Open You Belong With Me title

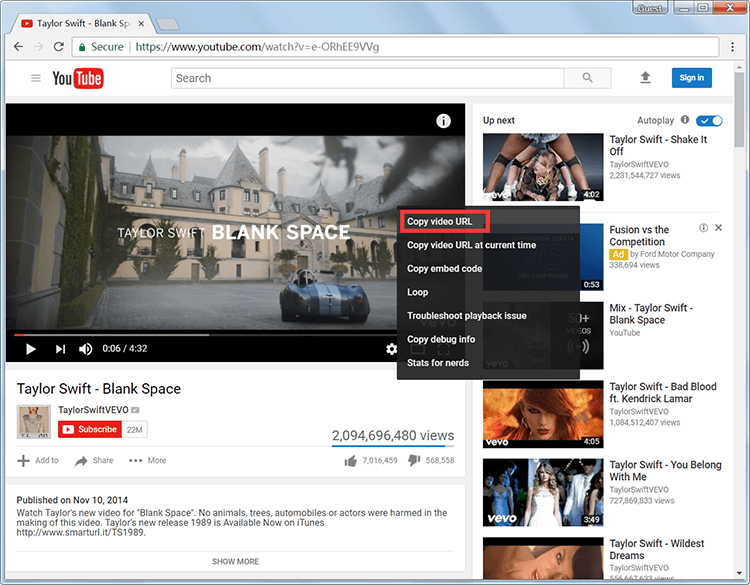[x=665, y=471]
